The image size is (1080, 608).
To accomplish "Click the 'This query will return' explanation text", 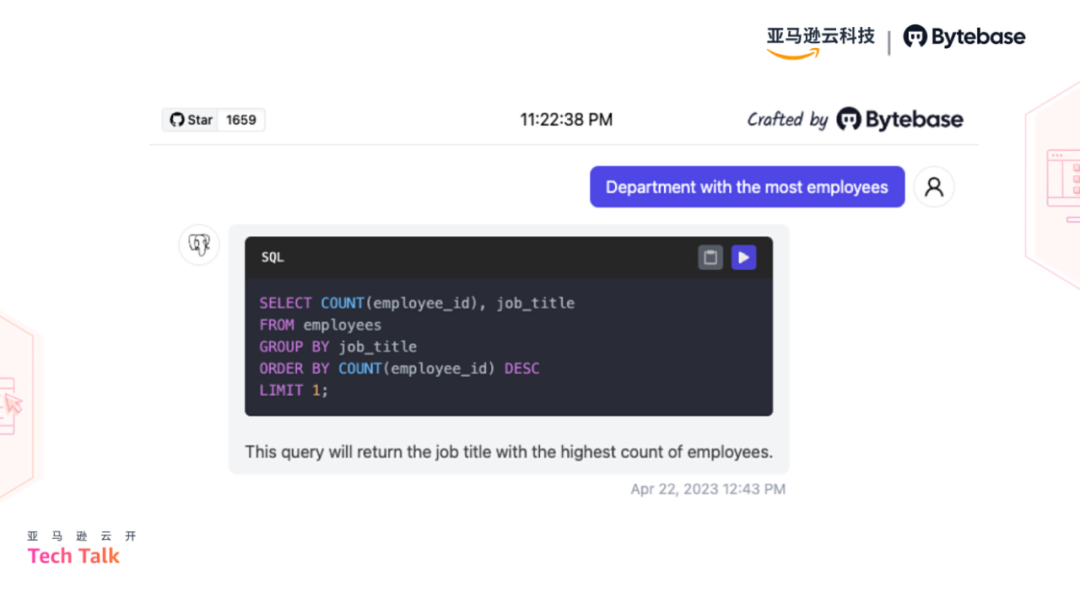I will click(x=509, y=452).
